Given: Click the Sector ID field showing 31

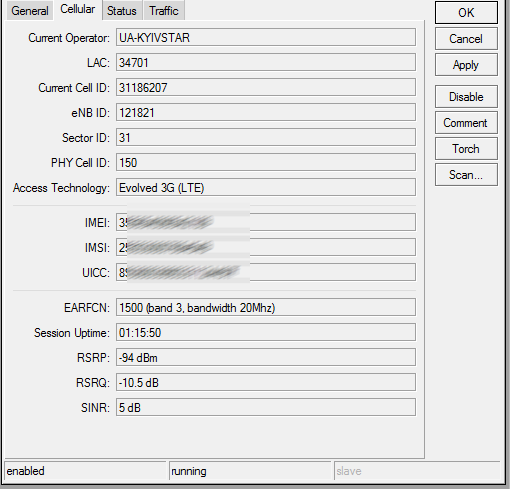Looking at the screenshot, I should coord(266,137).
